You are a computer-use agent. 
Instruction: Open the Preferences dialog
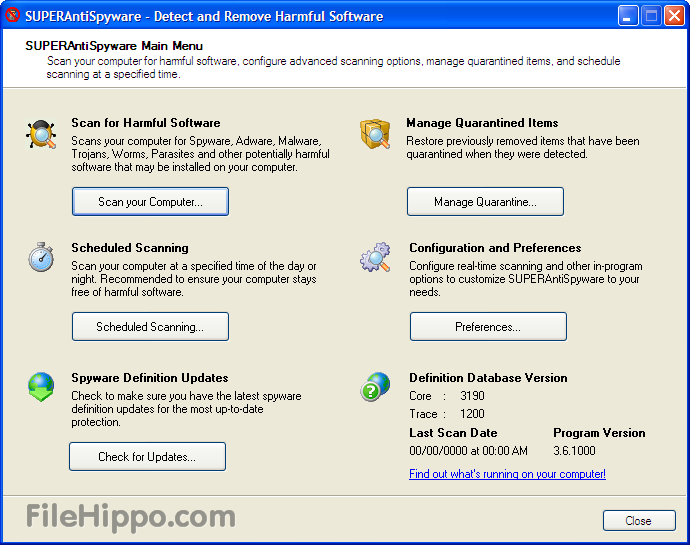[x=488, y=327]
